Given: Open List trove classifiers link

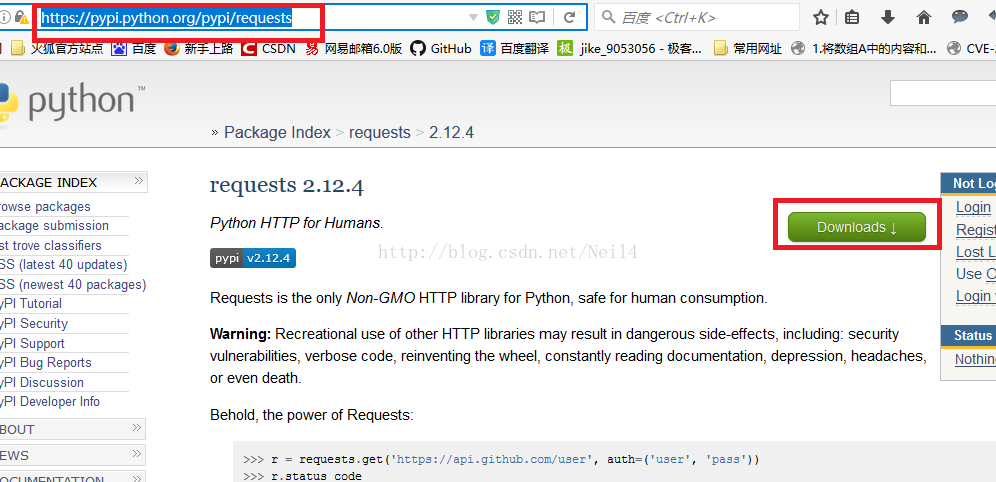Looking at the screenshot, I should (50, 245).
